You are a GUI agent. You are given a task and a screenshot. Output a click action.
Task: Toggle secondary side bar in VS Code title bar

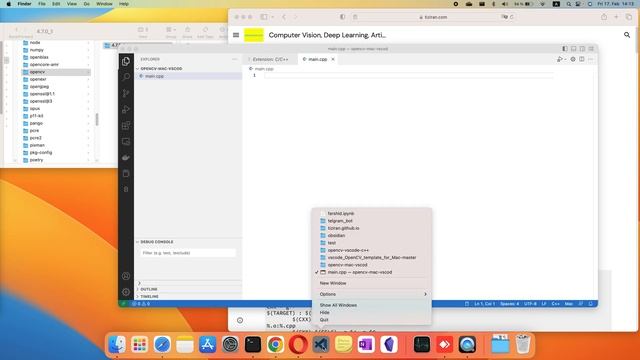pos(582,49)
